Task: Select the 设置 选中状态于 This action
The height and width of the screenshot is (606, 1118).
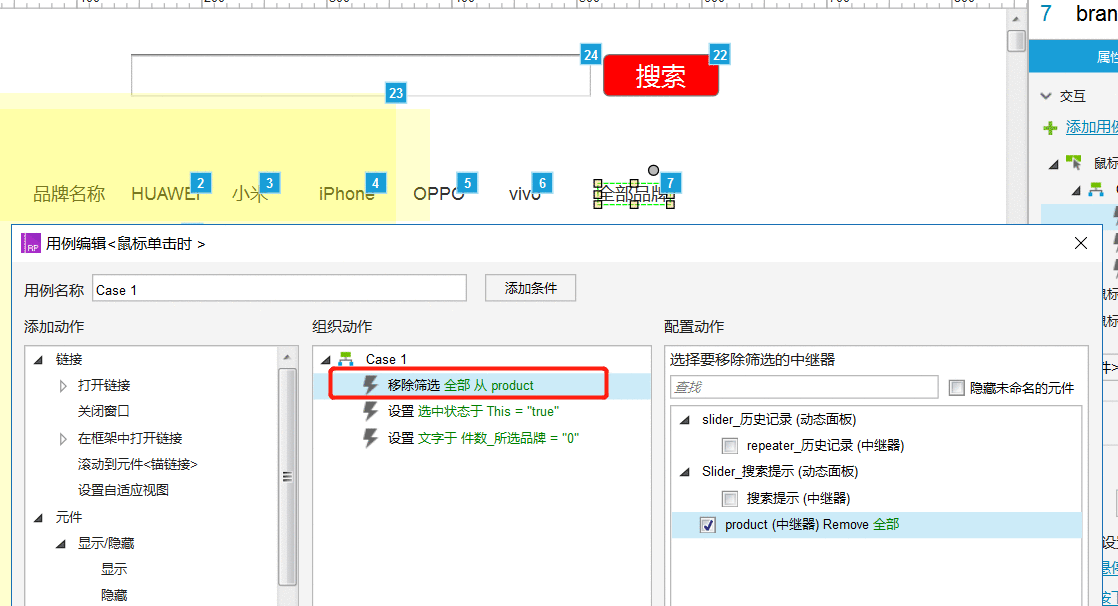Action: pos(473,411)
